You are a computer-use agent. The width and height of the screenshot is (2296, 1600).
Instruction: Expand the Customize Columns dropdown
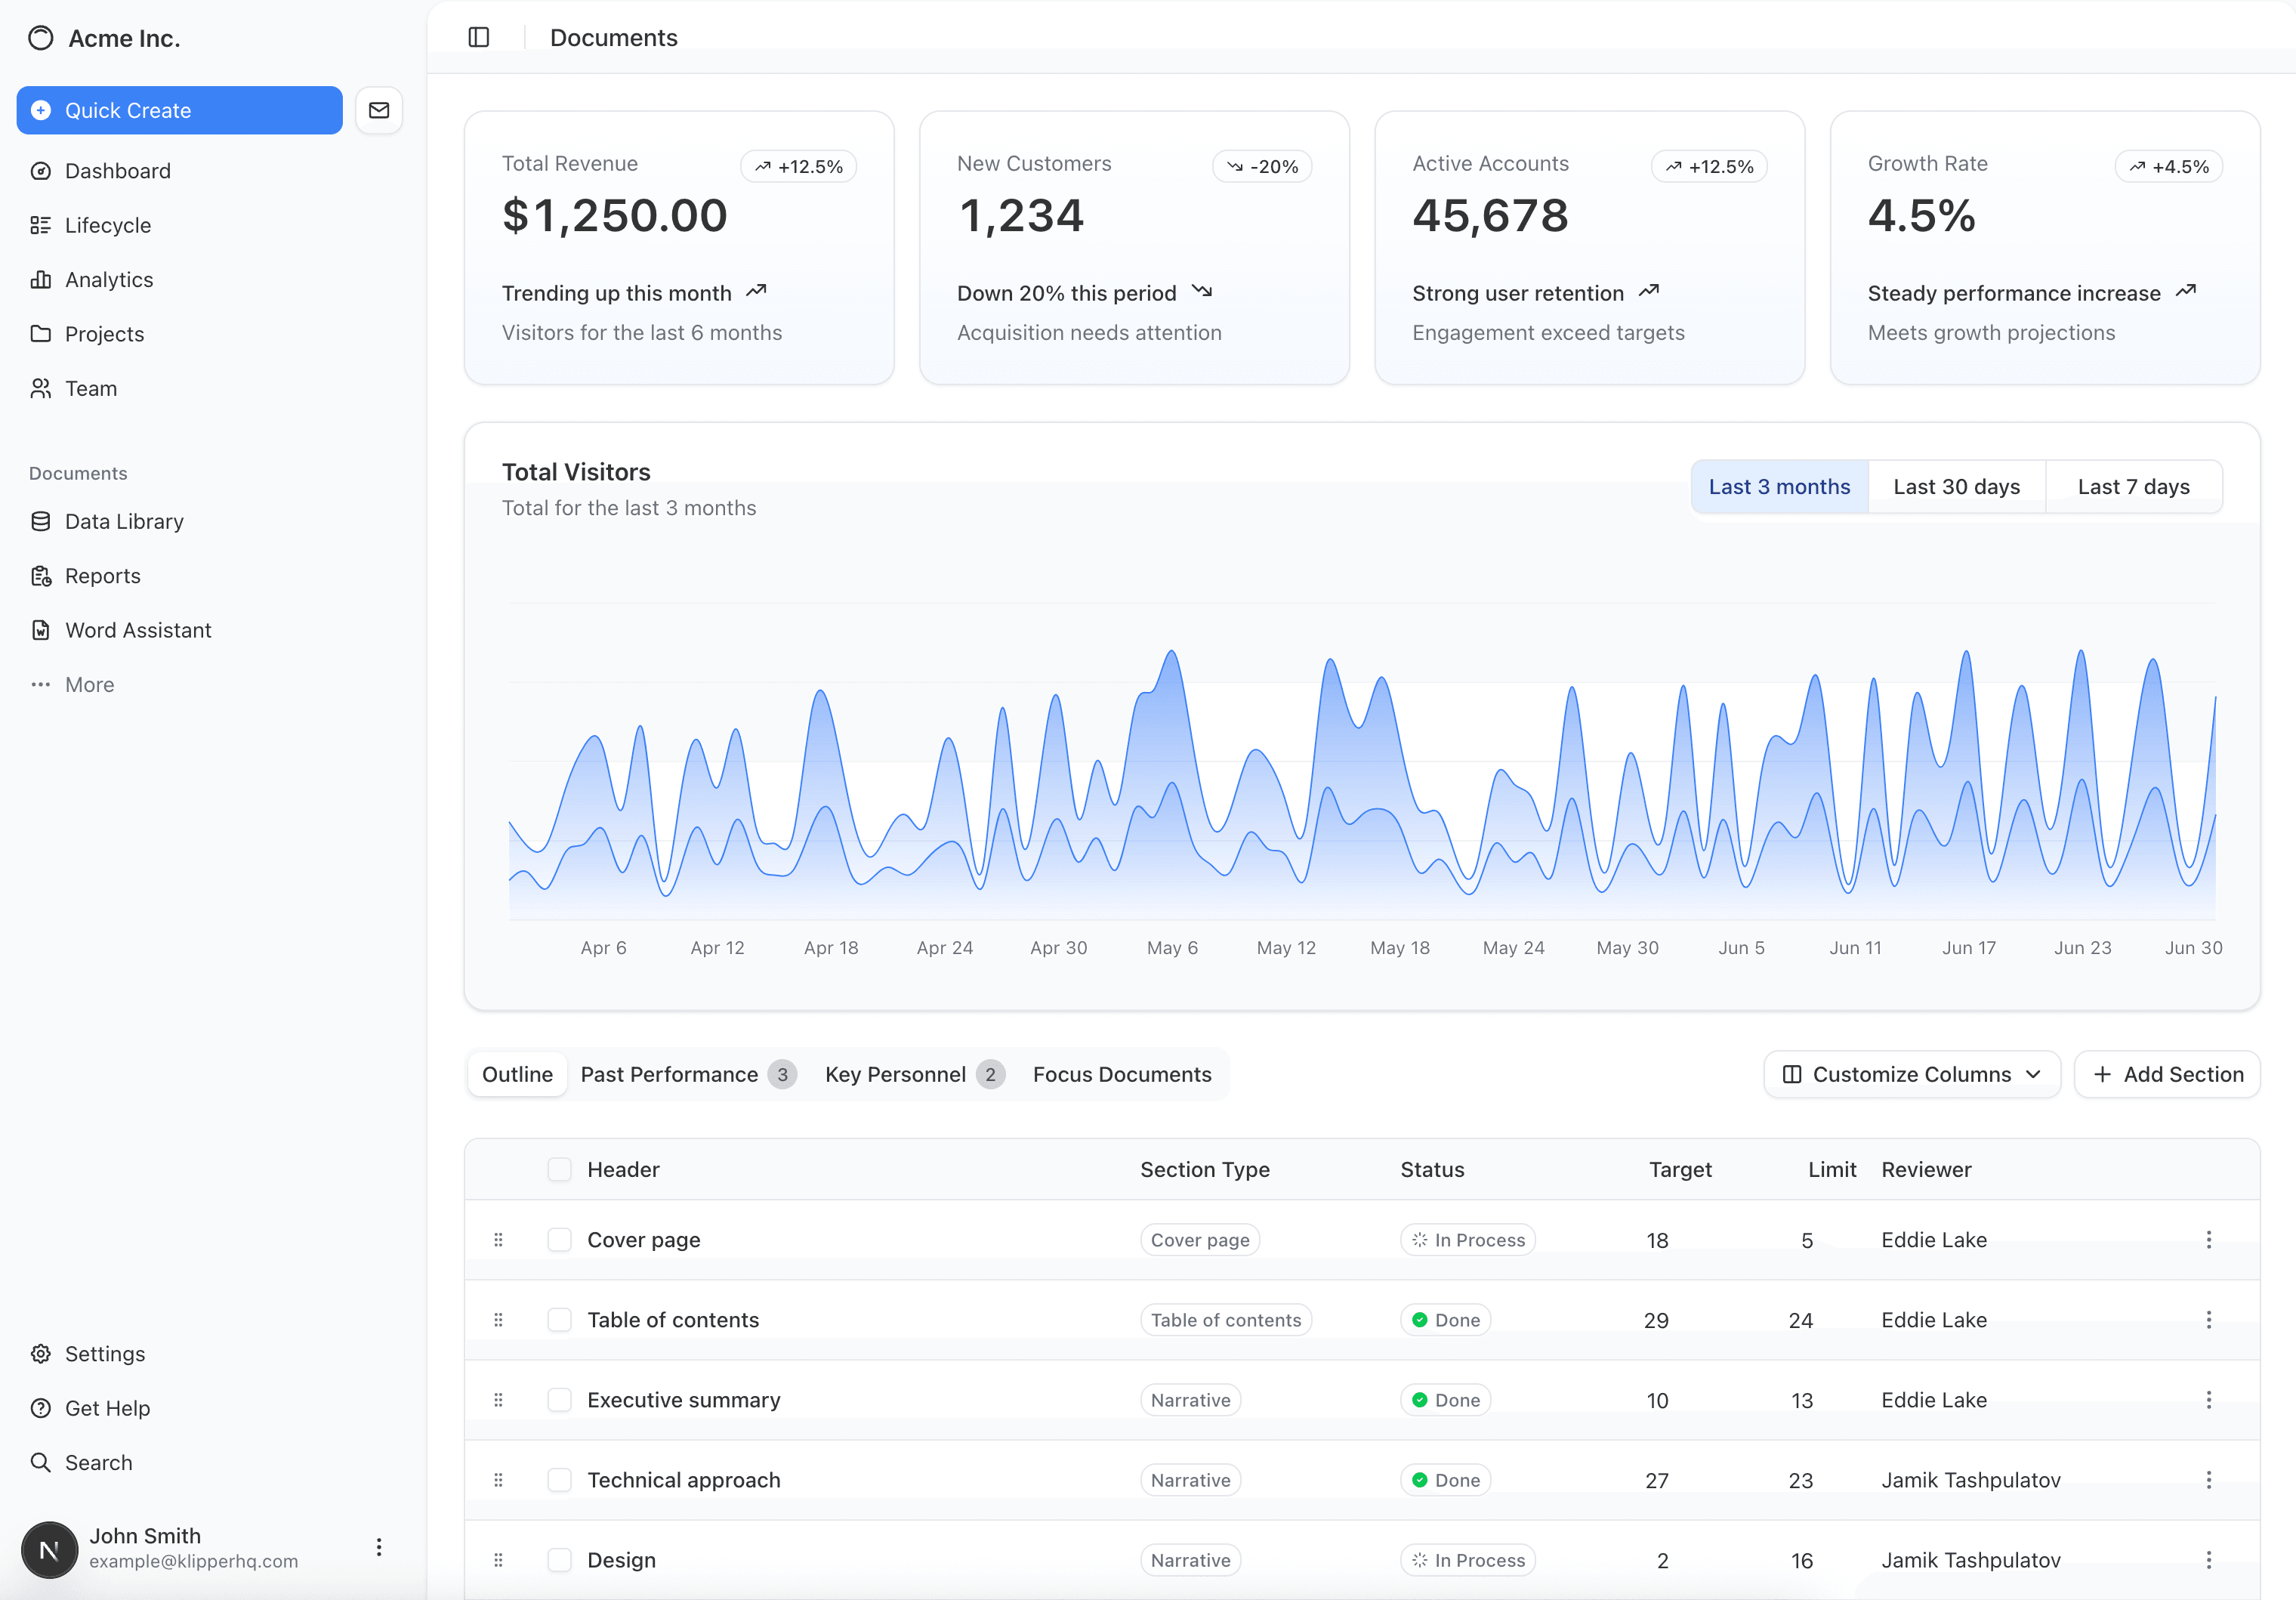pyautogui.click(x=1911, y=1074)
